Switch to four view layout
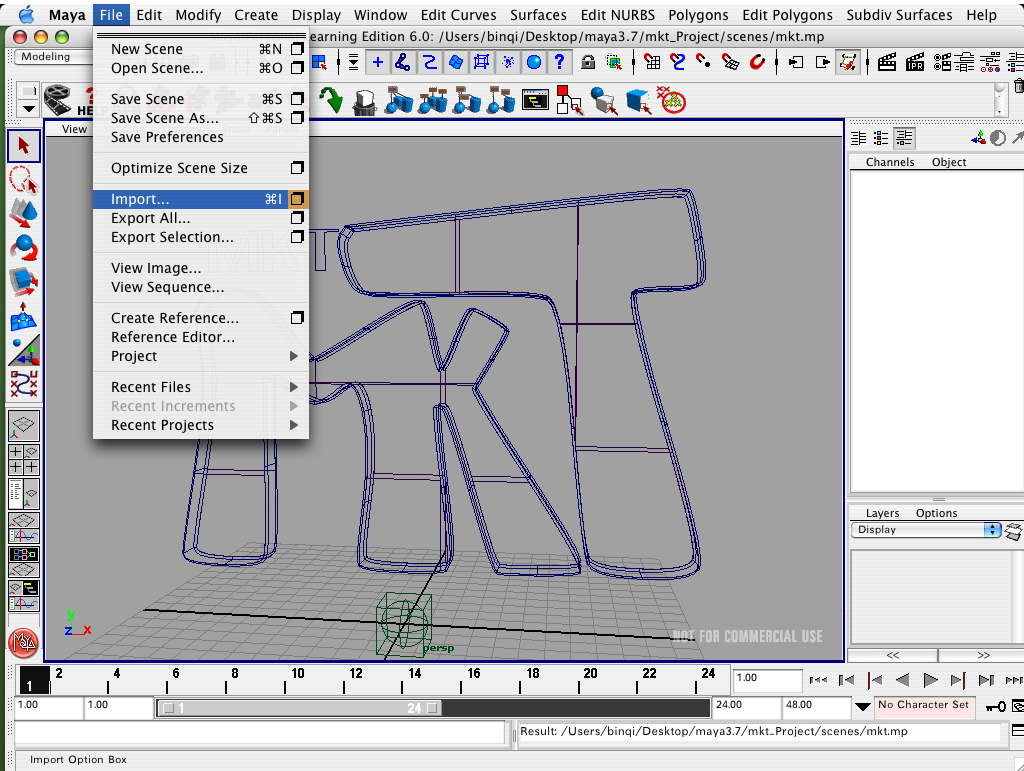This screenshot has width=1024, height=771. [24, 460]
